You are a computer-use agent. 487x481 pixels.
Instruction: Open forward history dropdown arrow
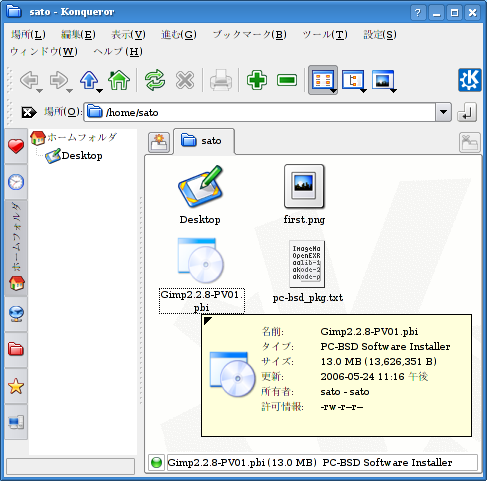pyautogui.click(x=70, y=91)
